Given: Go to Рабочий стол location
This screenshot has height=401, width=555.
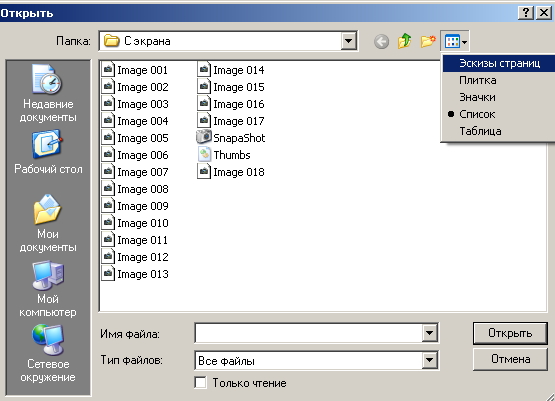Looking at the screenshot, I should [x=48, y=152].
